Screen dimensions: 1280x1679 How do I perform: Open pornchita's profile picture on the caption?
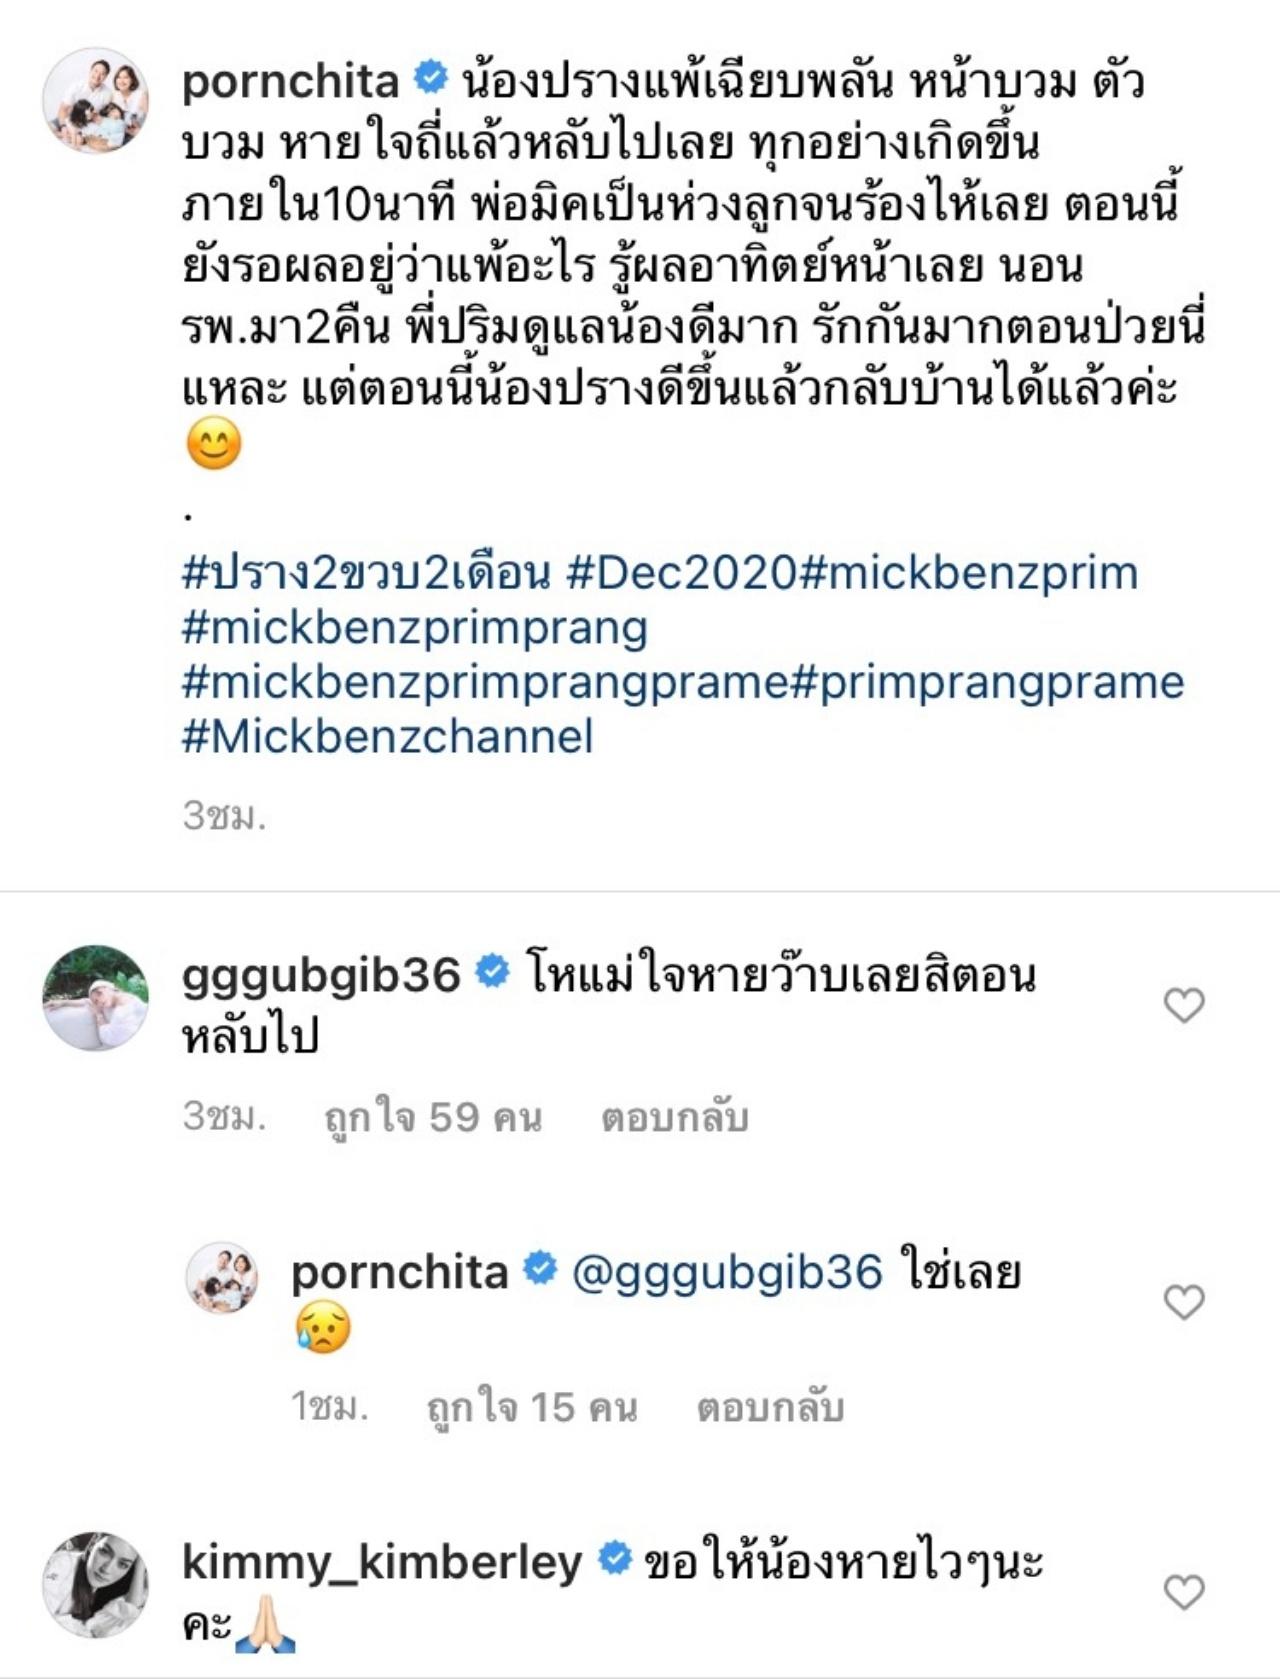pyautogui.click(x=95, y=100)
